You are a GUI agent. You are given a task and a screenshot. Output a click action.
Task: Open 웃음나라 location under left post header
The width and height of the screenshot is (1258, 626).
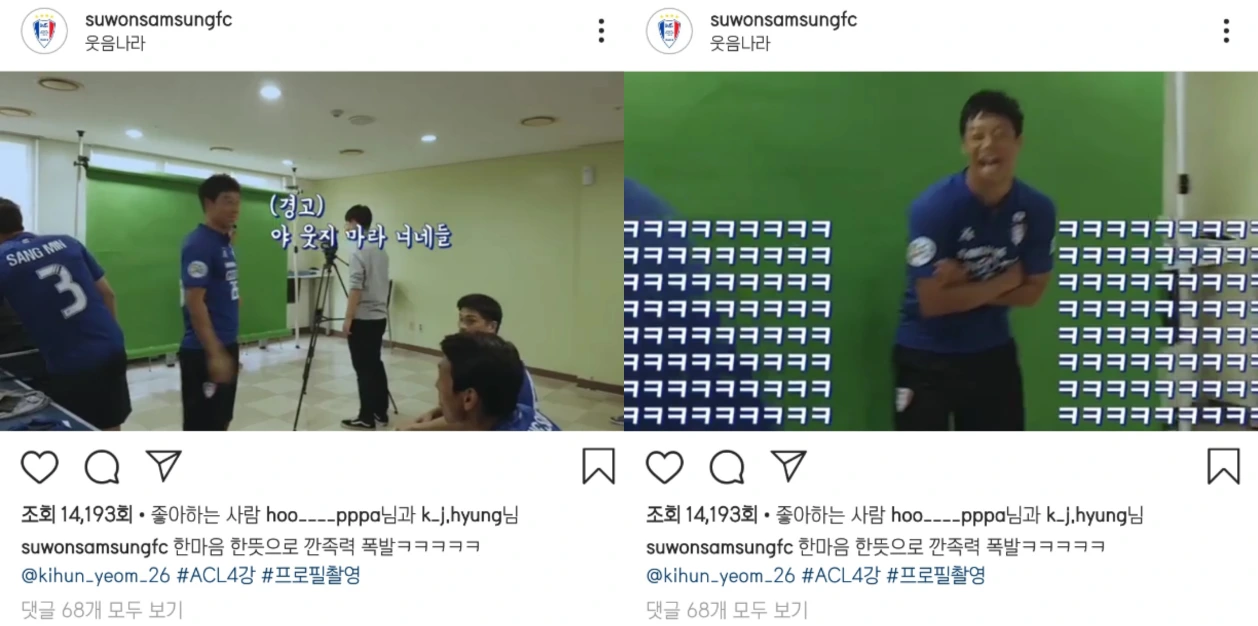click(x=115, y=44)
